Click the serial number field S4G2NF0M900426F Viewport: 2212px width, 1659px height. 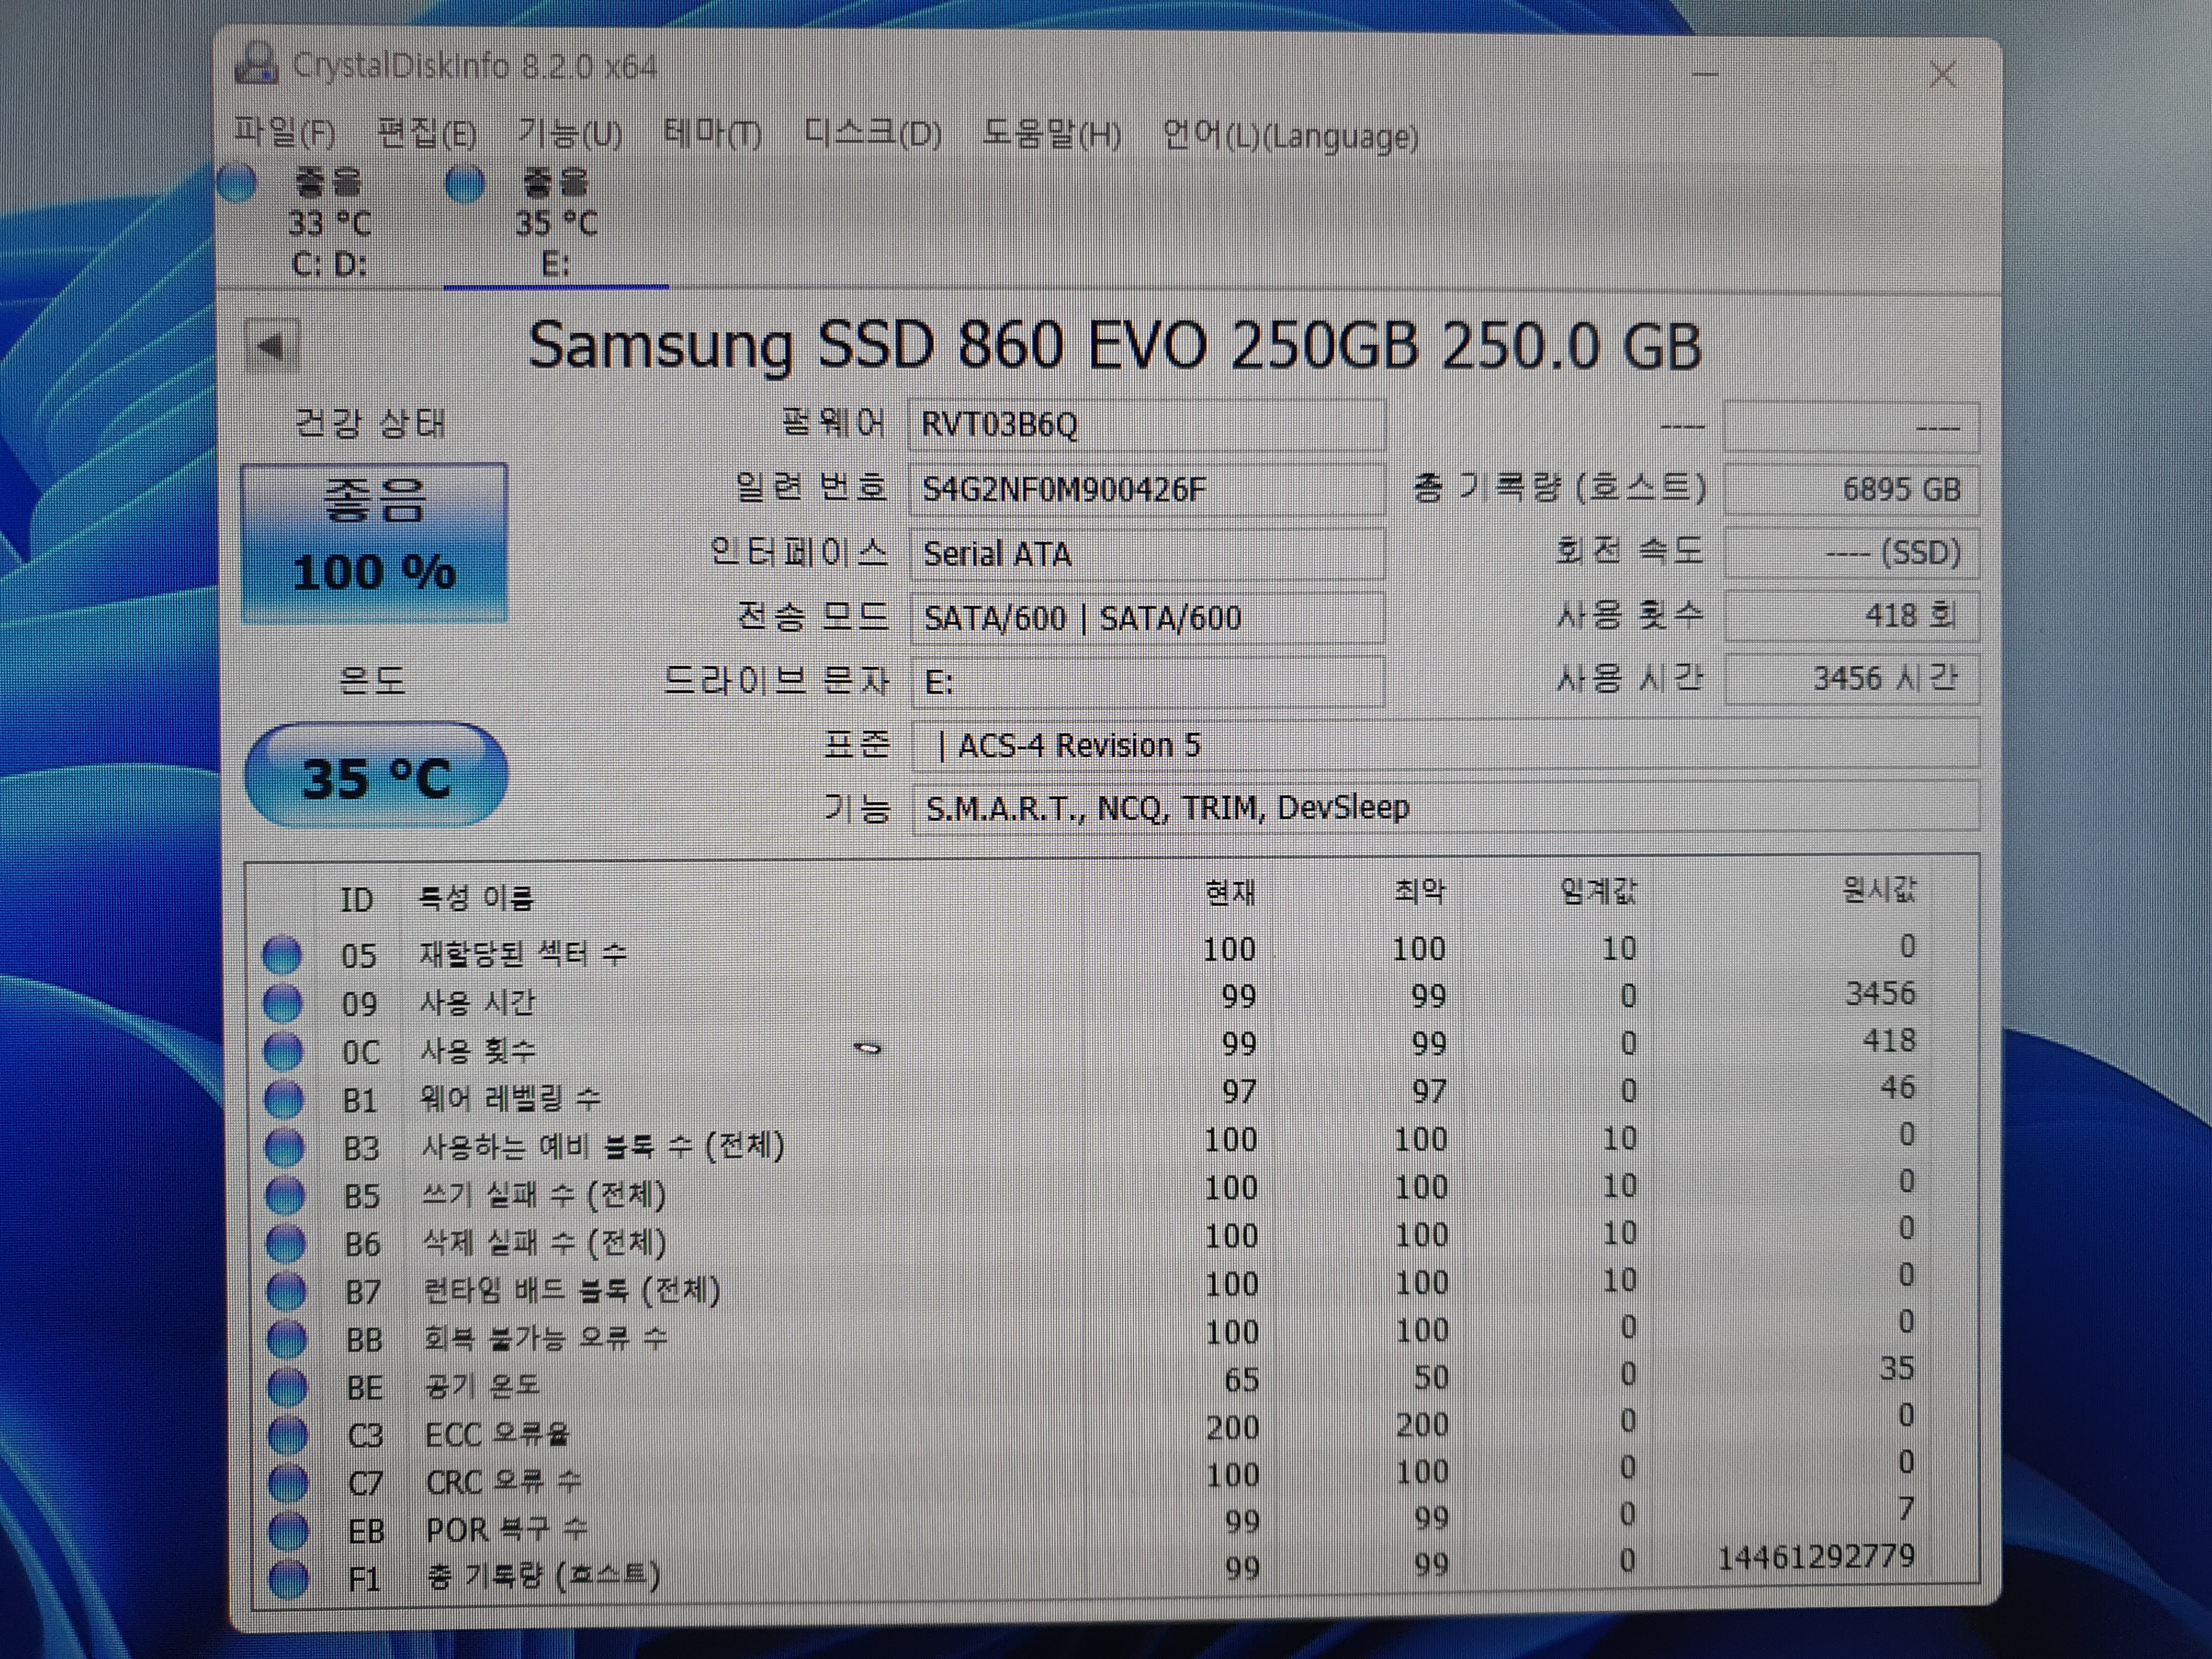1147,489
